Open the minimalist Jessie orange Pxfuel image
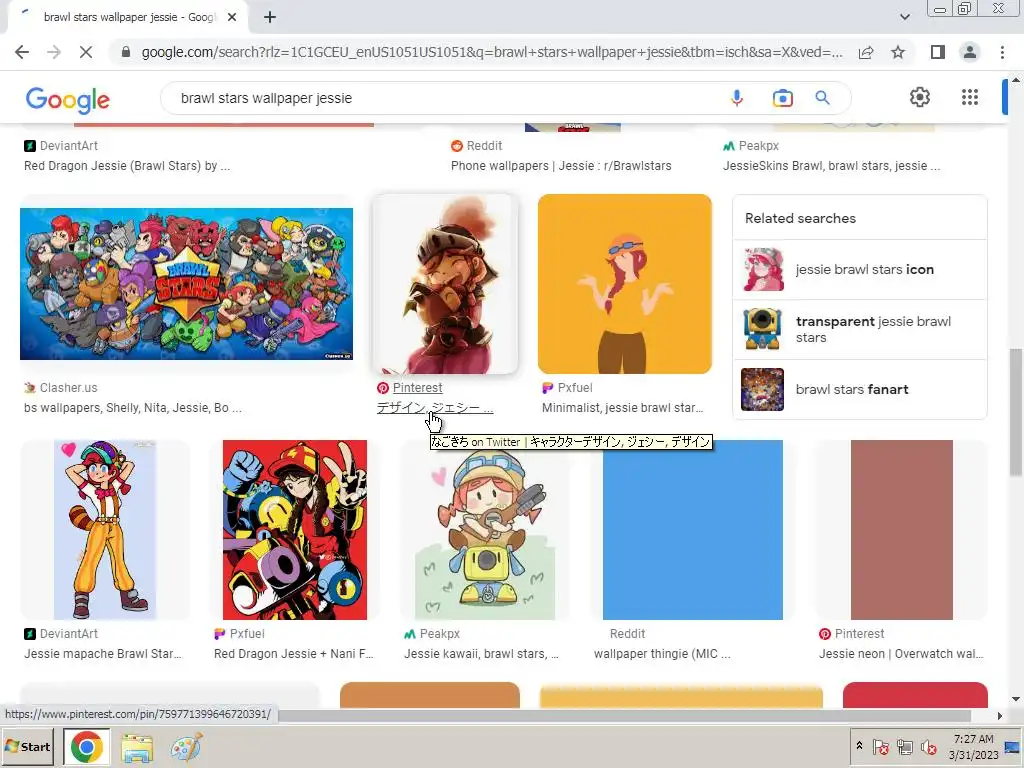The width and height of the screenshot is (1024, 768). coord(625,284)
